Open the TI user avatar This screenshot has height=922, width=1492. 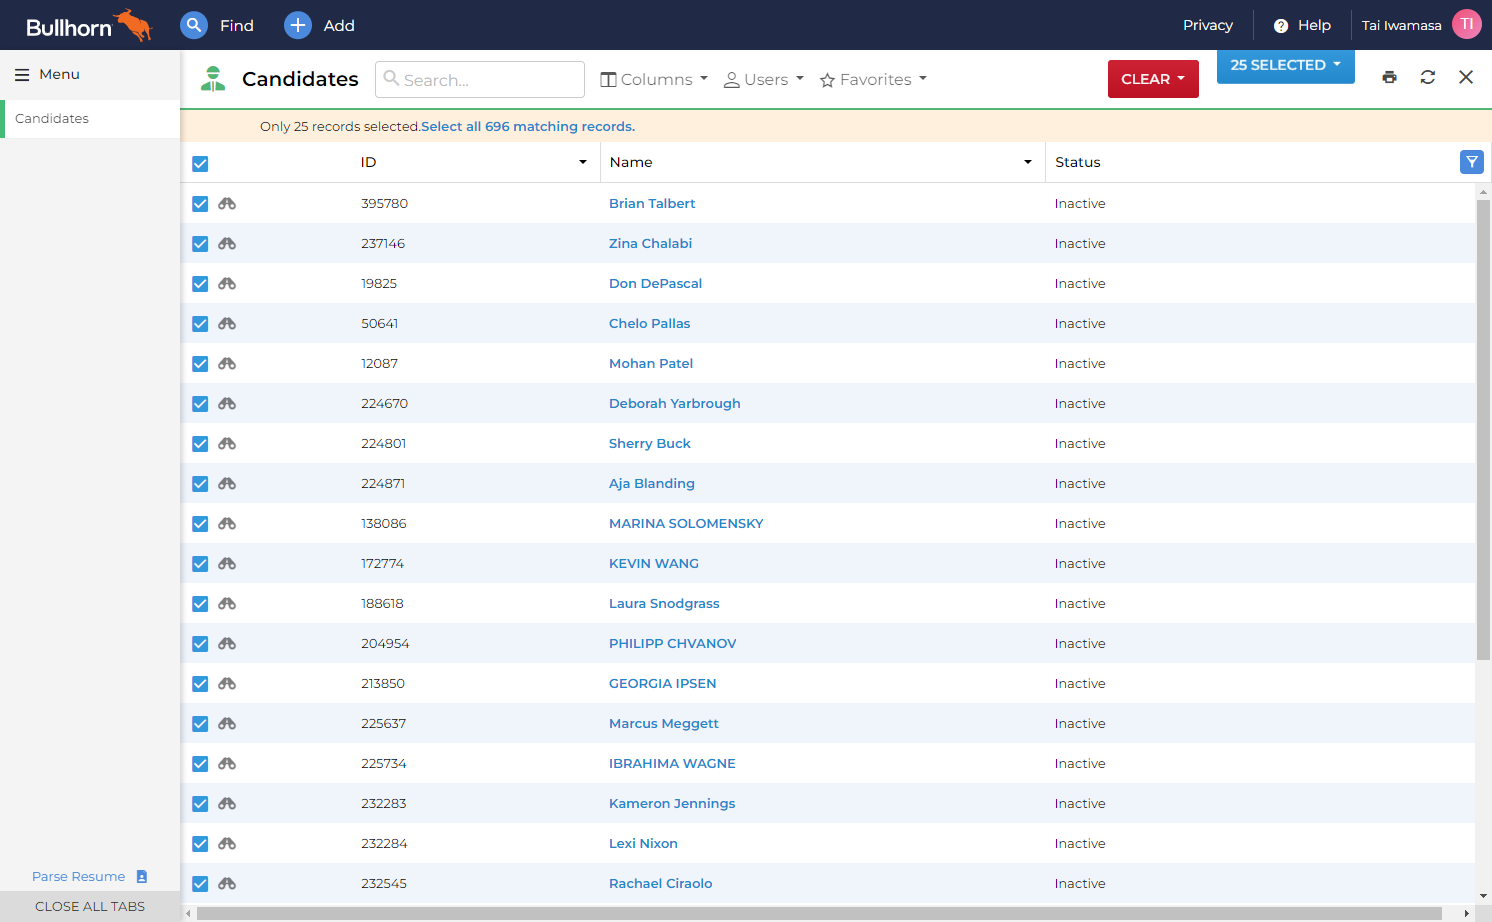coord(1466,24)
